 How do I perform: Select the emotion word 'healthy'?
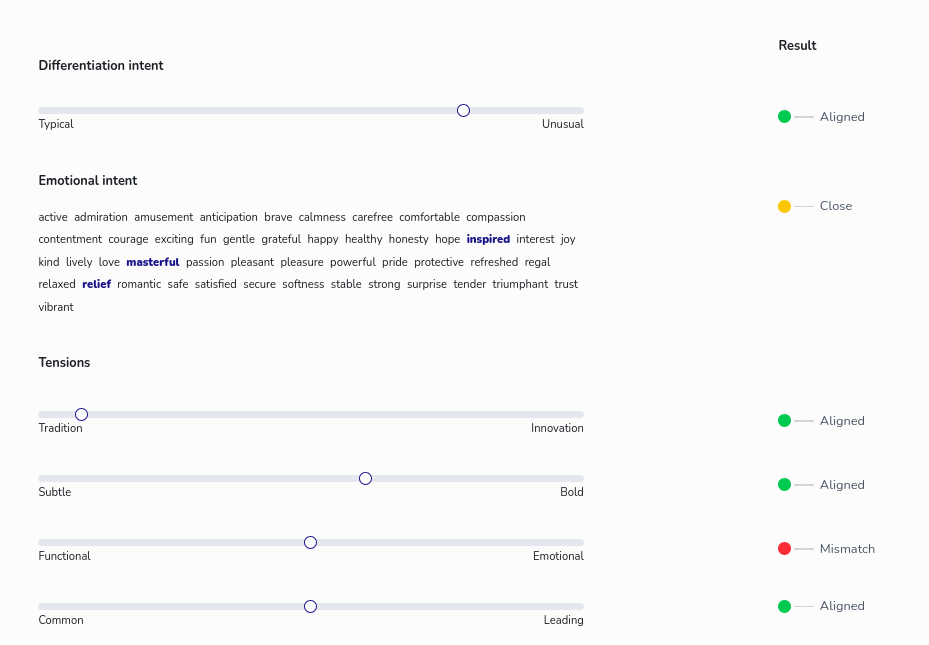[364, 239]
